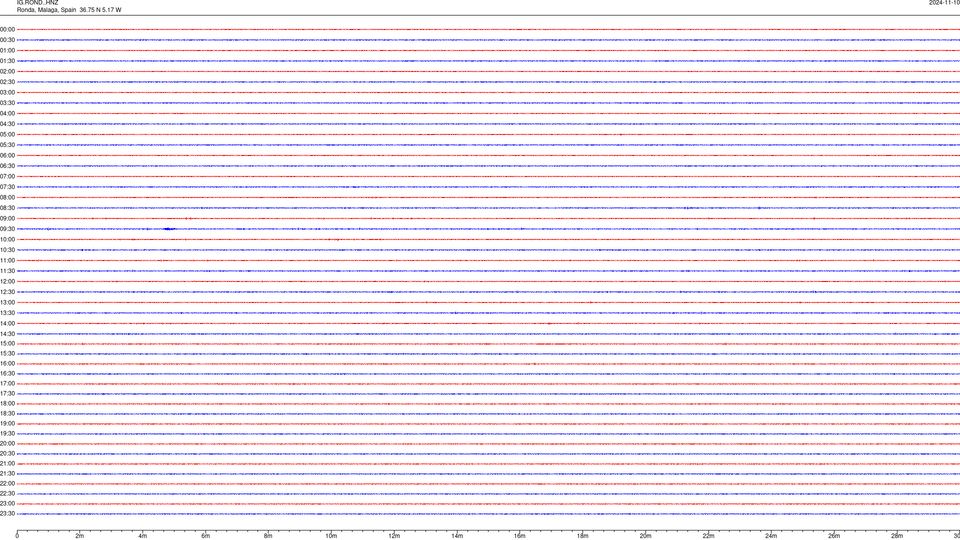Pick the '15:30' row label
Viewport: 960px width, 540px height.
(7, 354)
